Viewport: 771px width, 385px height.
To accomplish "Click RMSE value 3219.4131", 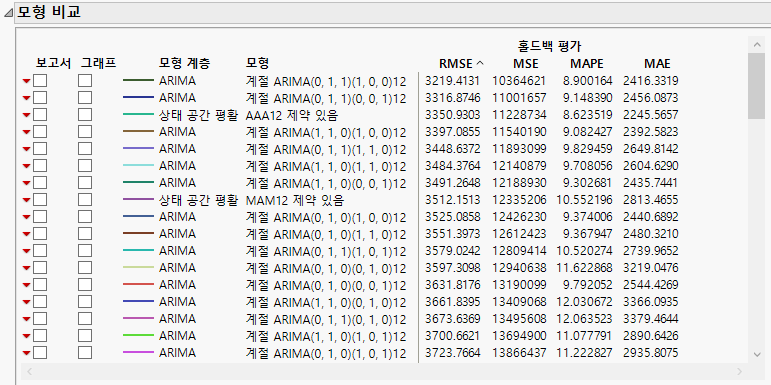I will click(x=452, y=81).
